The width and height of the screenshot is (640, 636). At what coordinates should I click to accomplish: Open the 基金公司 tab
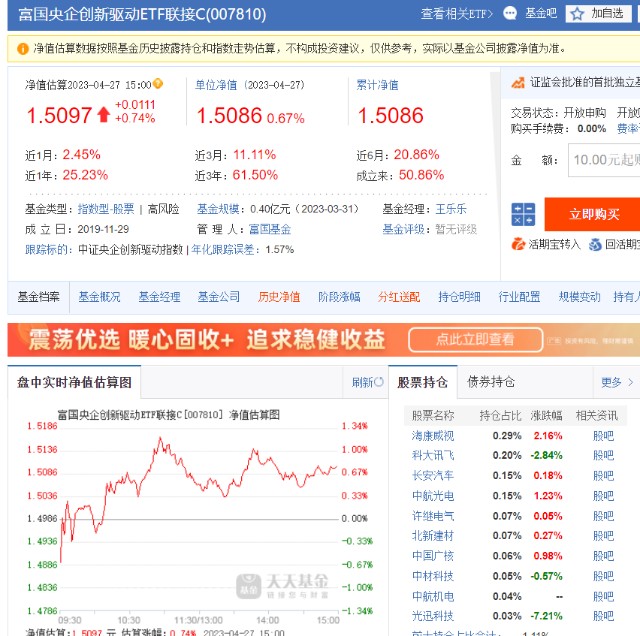219,297
